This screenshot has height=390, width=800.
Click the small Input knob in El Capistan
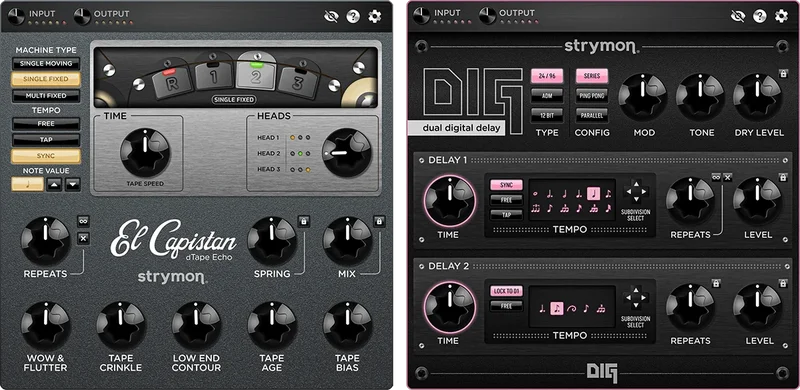(x=16, y=16)
